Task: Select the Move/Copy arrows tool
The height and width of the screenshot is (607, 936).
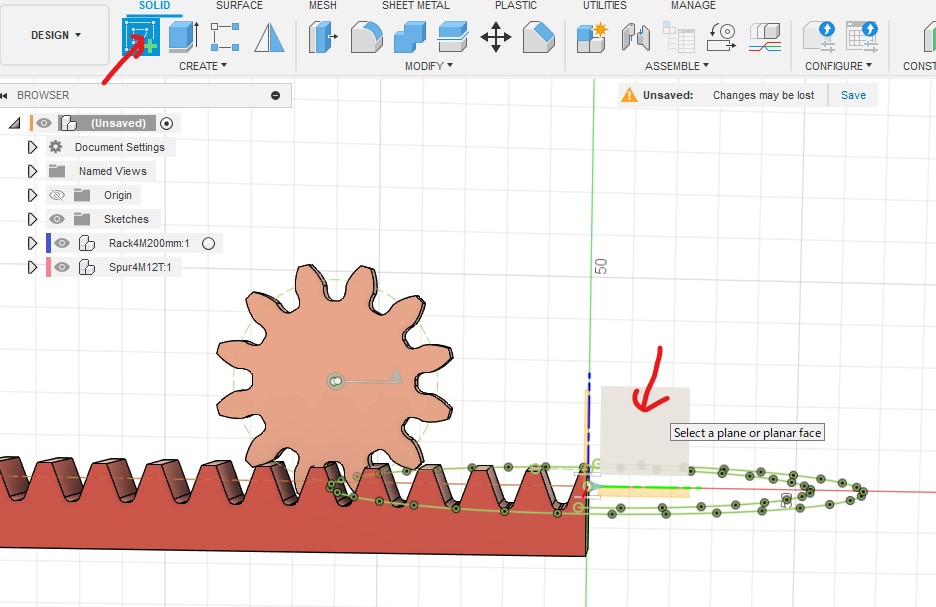Action: coord(496,37)
